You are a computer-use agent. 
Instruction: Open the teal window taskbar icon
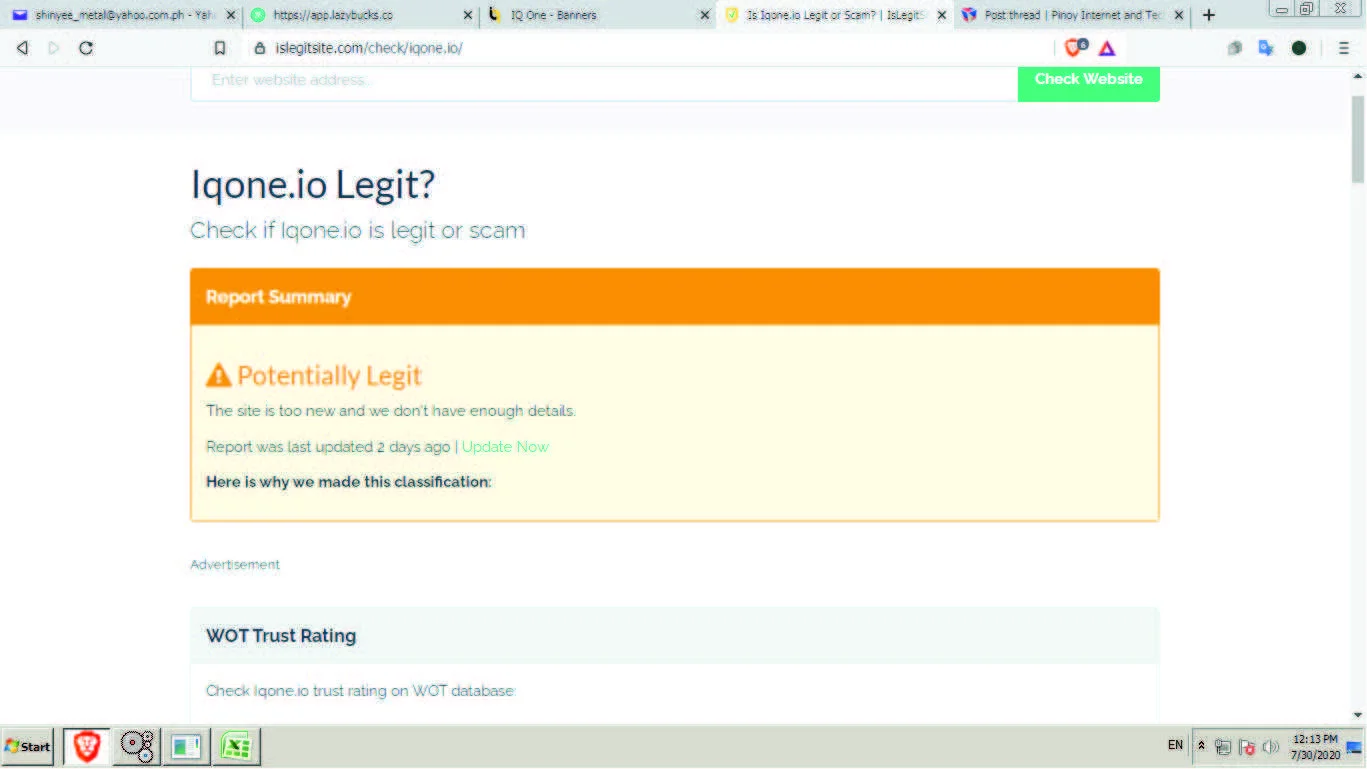[x=187, y=747]
